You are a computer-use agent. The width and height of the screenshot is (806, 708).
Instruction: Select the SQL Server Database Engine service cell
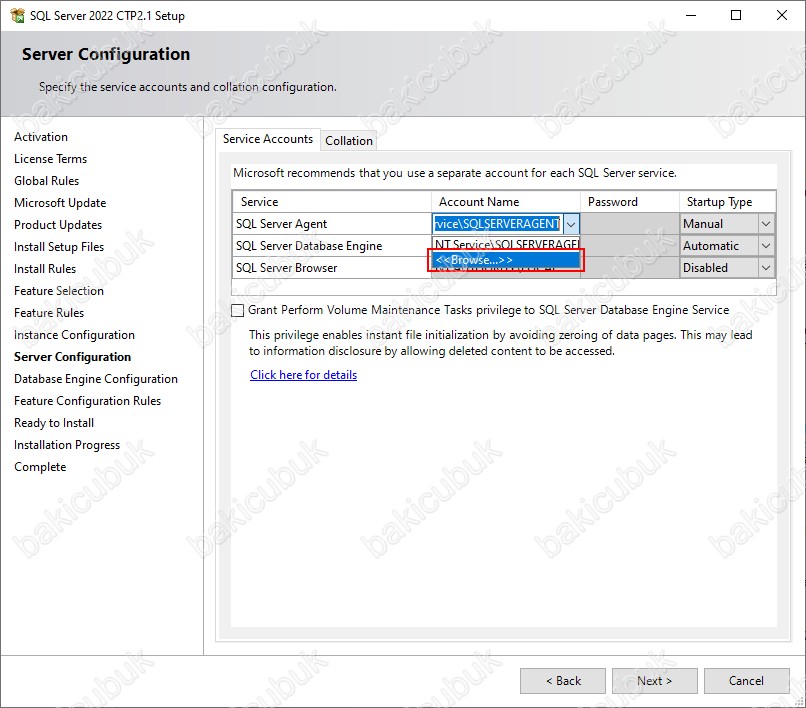(332, 246)
